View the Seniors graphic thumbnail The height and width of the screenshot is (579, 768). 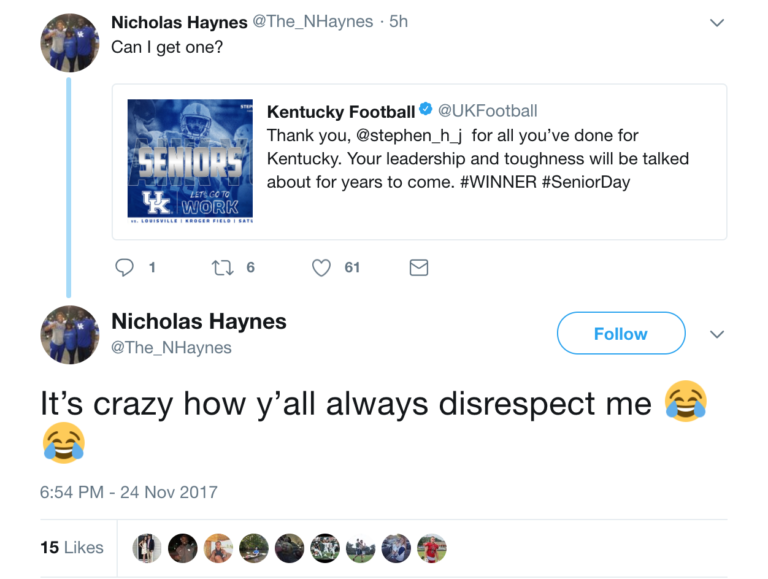(x=190, y=161)
